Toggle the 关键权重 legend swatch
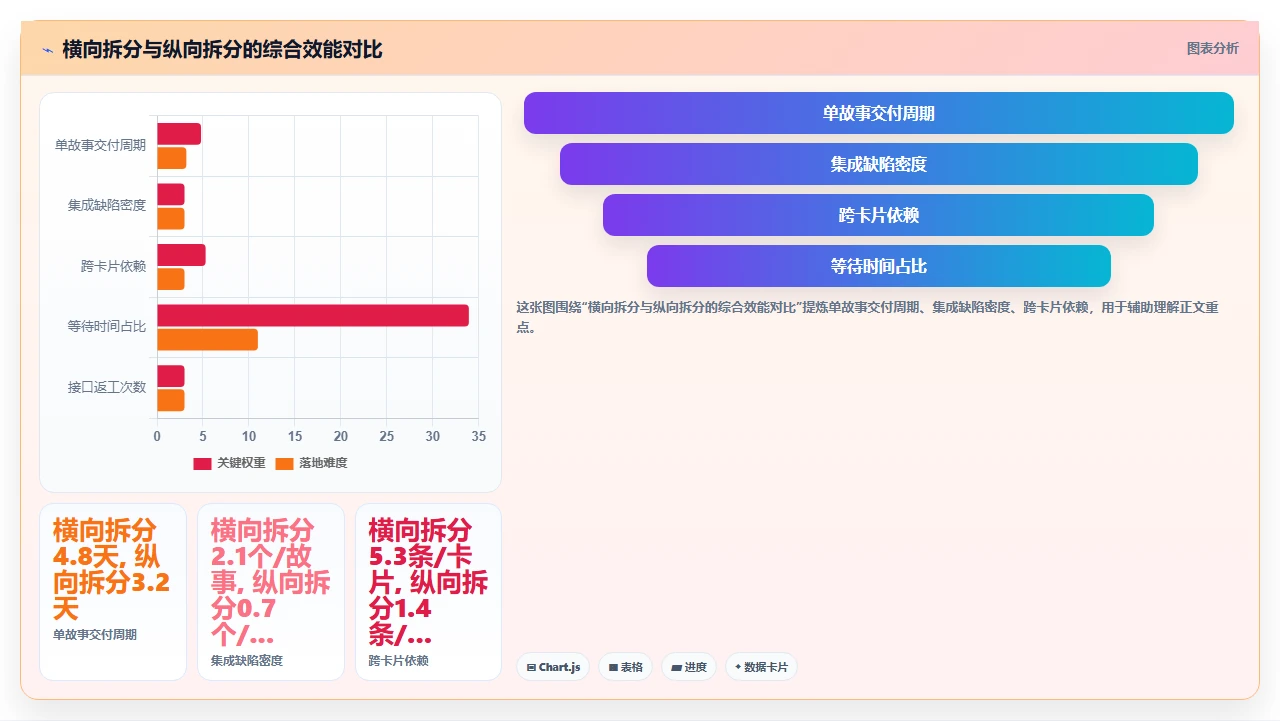The height and width of the screenshot is (721, 1280). coord(202,463)
